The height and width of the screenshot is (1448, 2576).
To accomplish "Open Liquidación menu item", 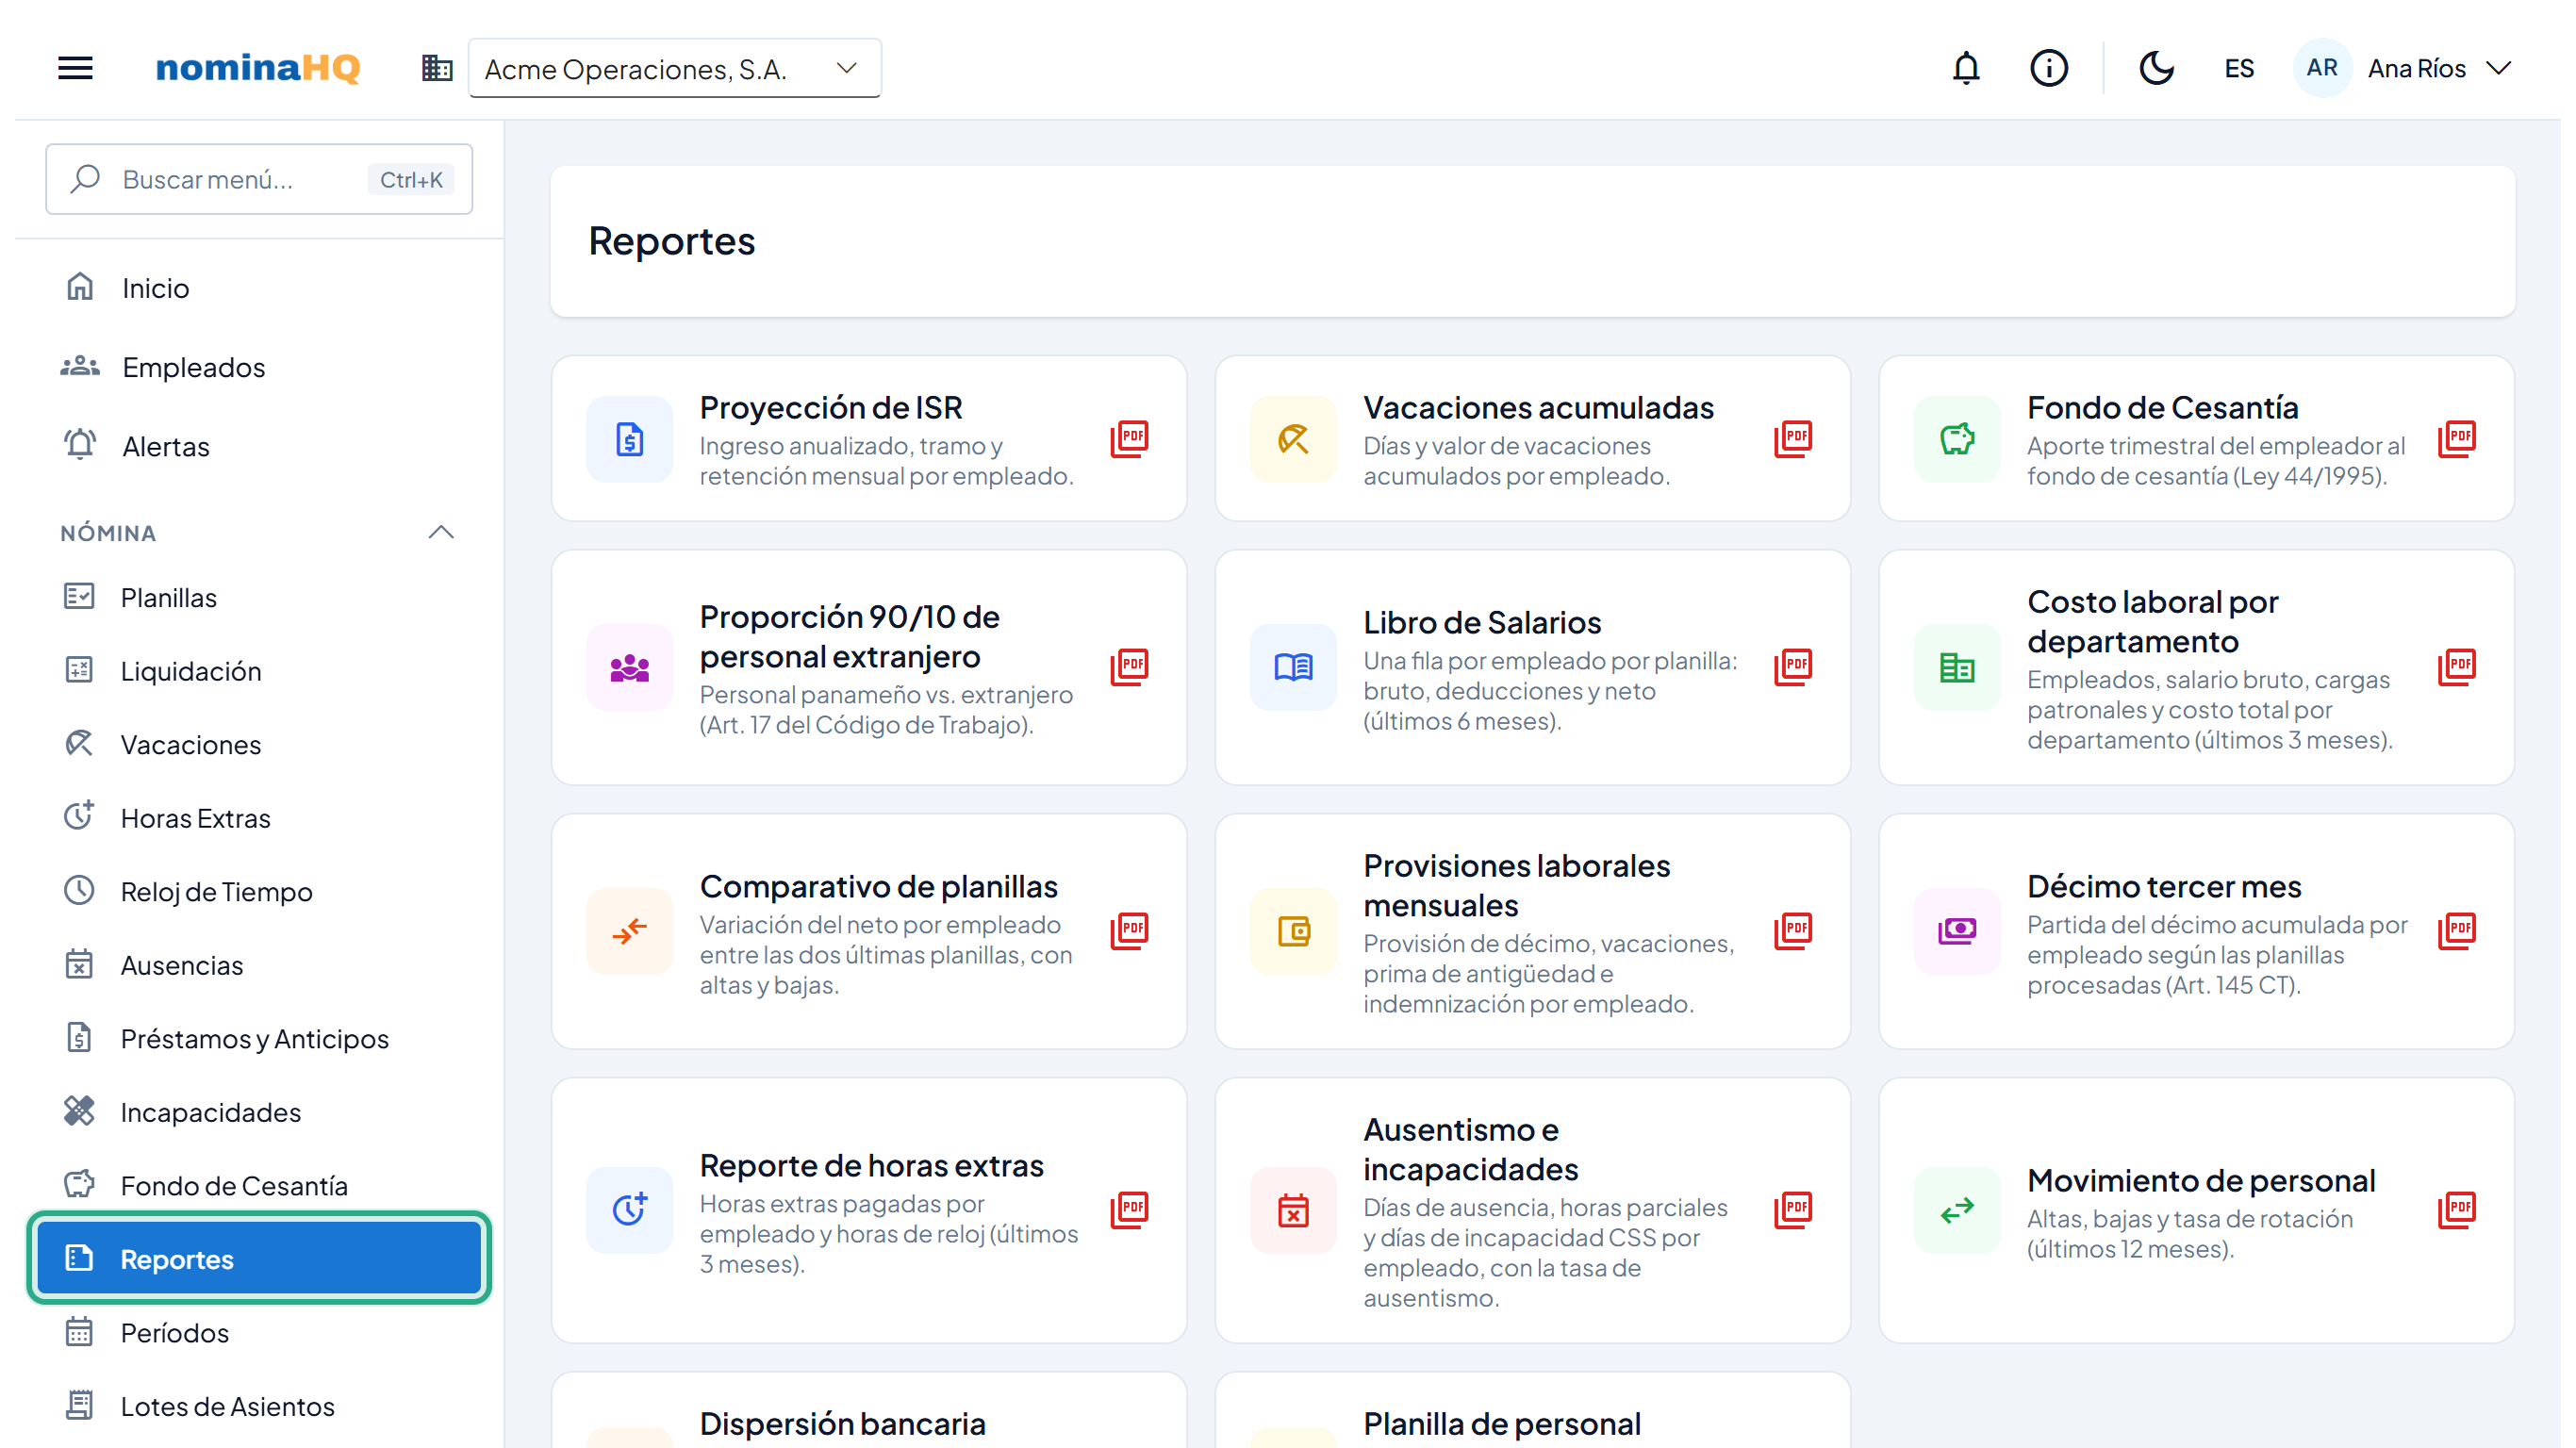I will 259,671.
